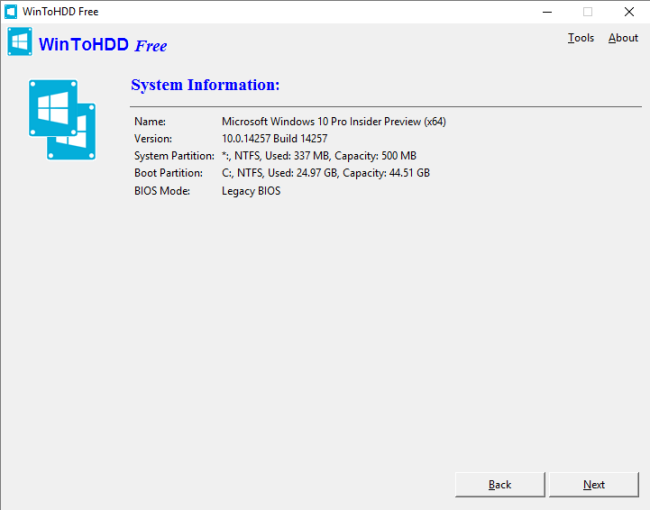
Task: Select the version 10.0.14257 Build 14257 text
Action: click(x=274, y=138)
